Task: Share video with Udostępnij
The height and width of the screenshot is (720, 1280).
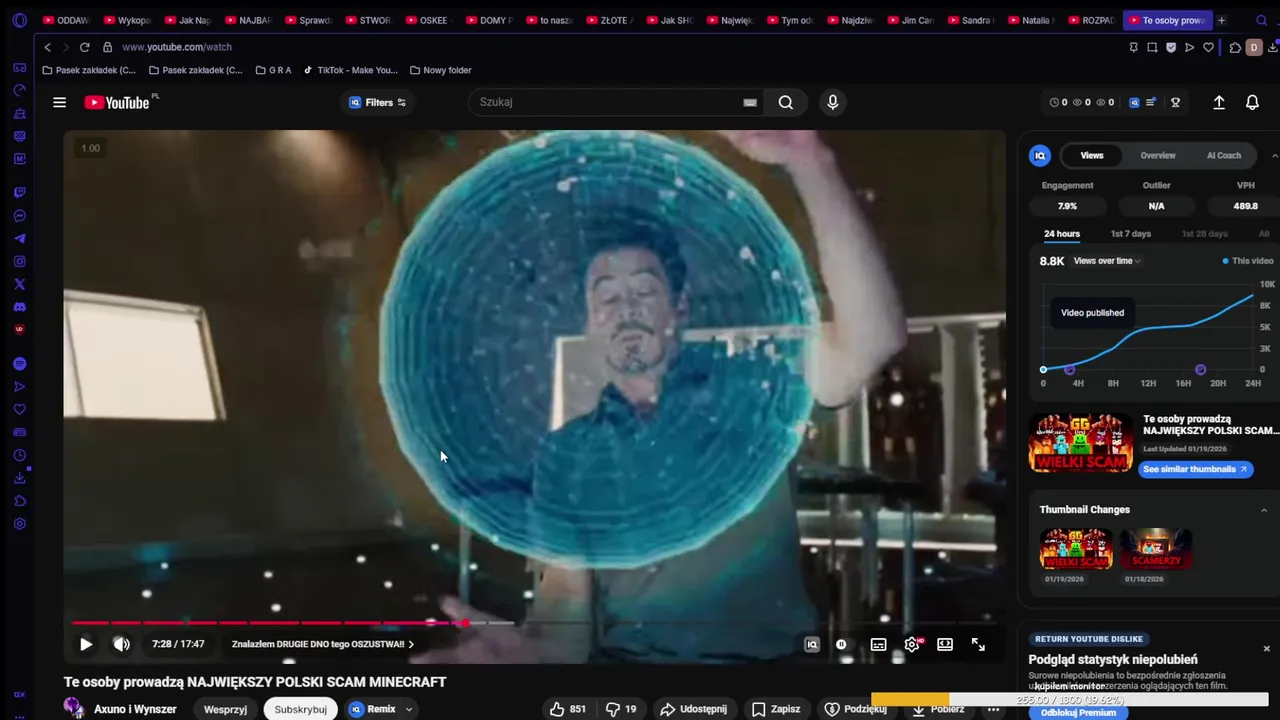Action: [x=693, y=709]
